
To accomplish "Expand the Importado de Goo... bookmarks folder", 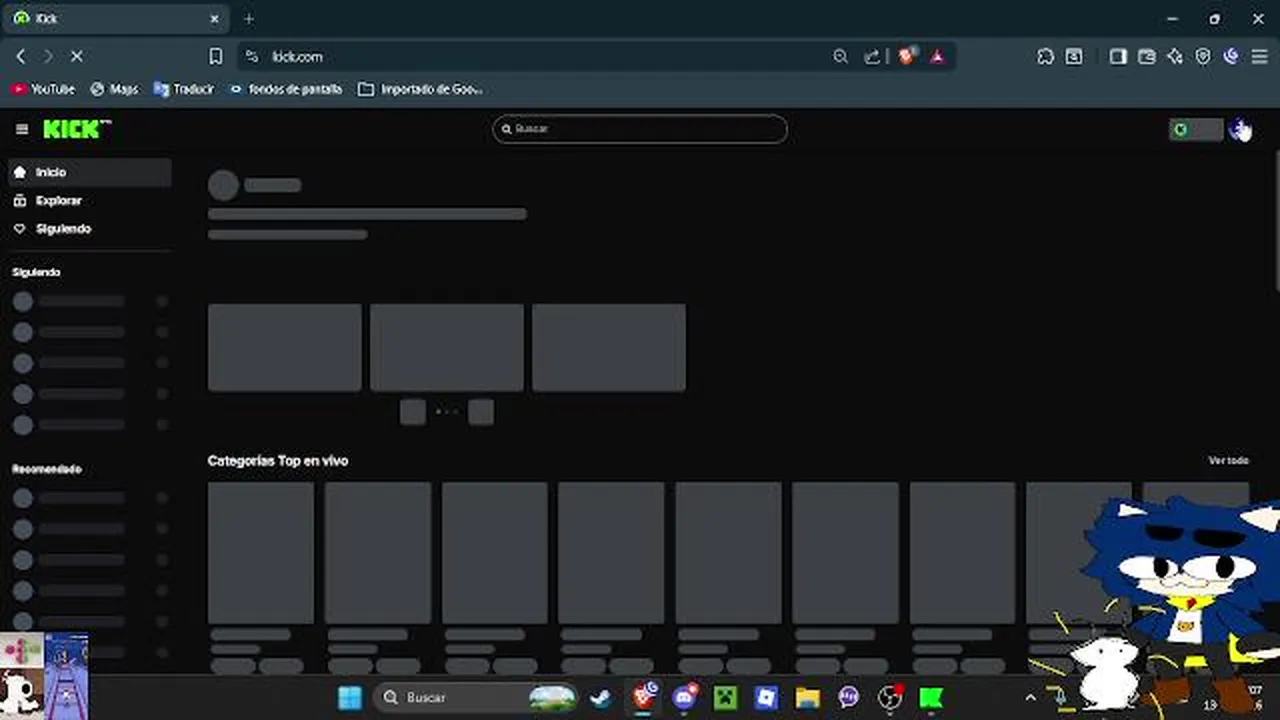I will coord(420,89).
